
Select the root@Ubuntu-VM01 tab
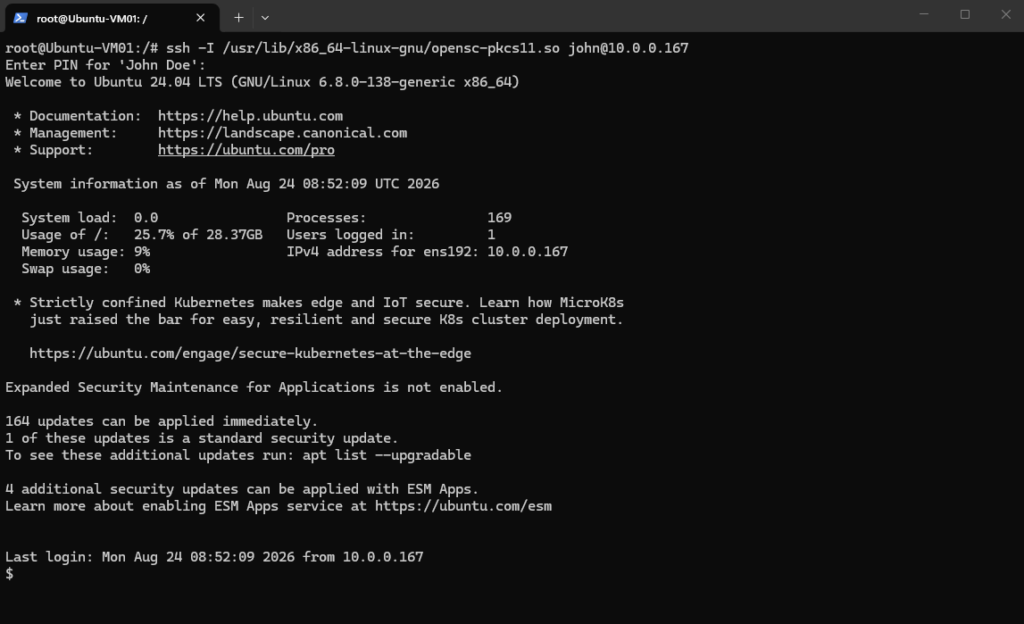pyautogui.click(x=112, y=18)
